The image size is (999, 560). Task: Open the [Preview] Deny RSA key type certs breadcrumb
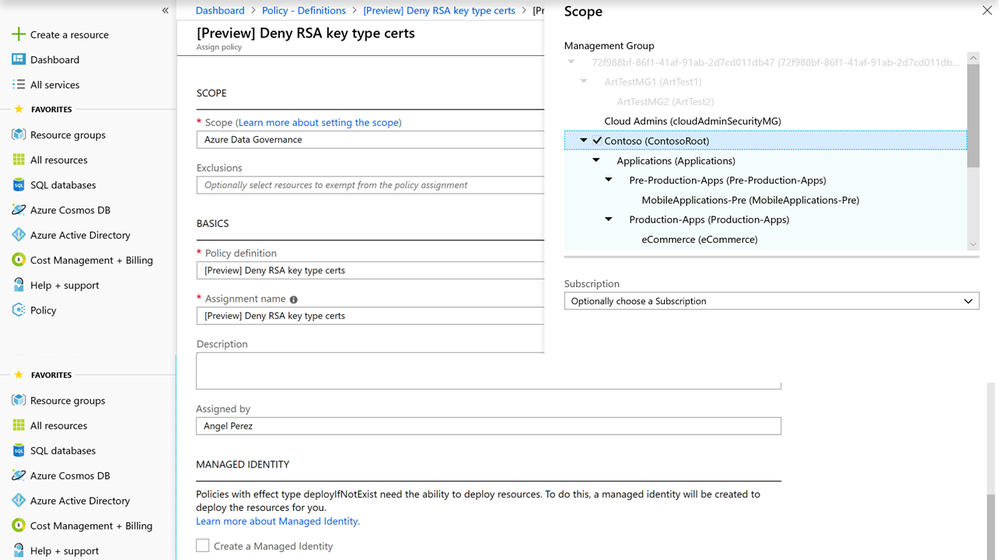(x=439, y=10)
